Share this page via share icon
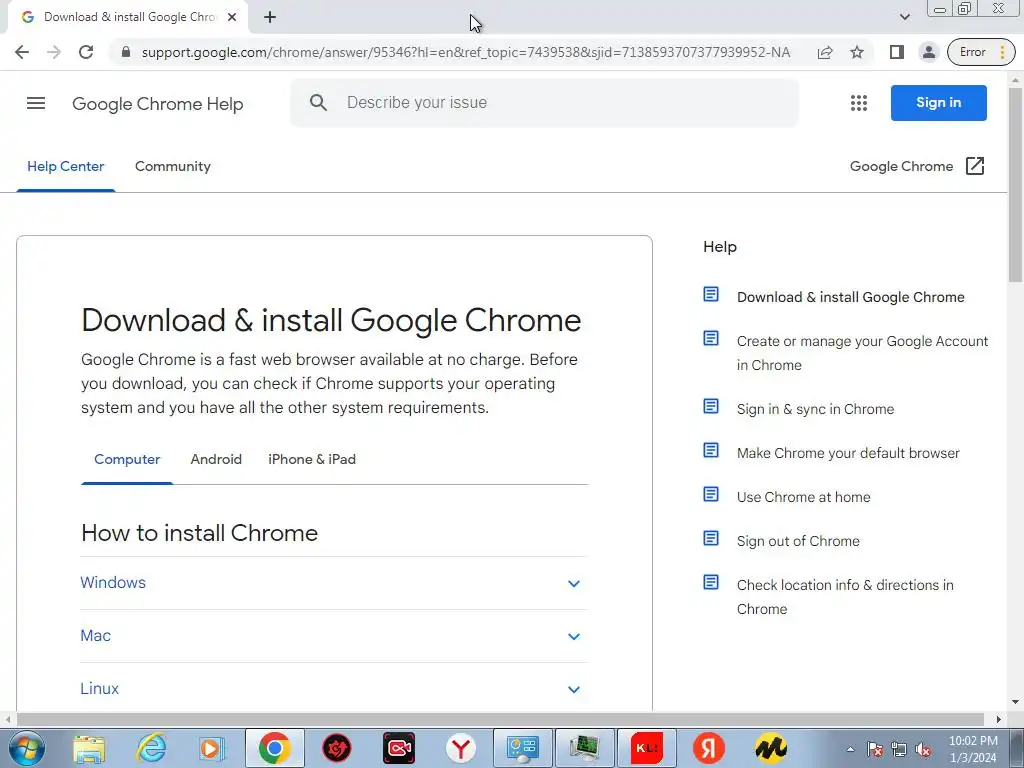 click(x=825, y=52)
